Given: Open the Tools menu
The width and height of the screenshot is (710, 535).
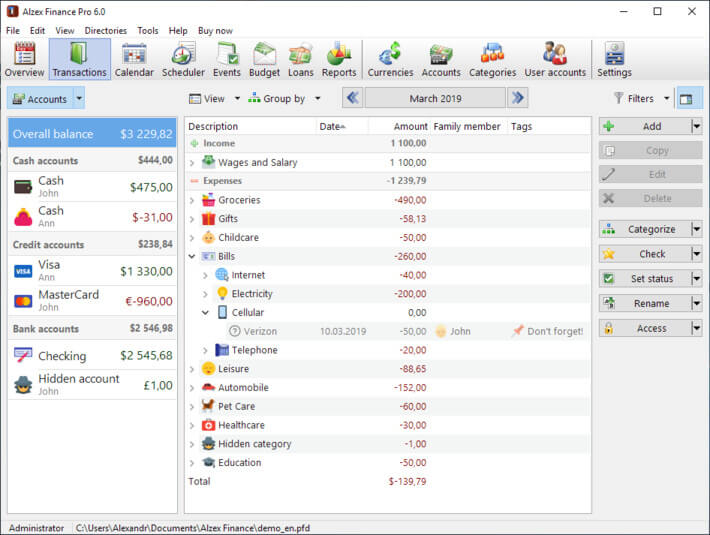Looking at the screenshot, I should point(148,31).
